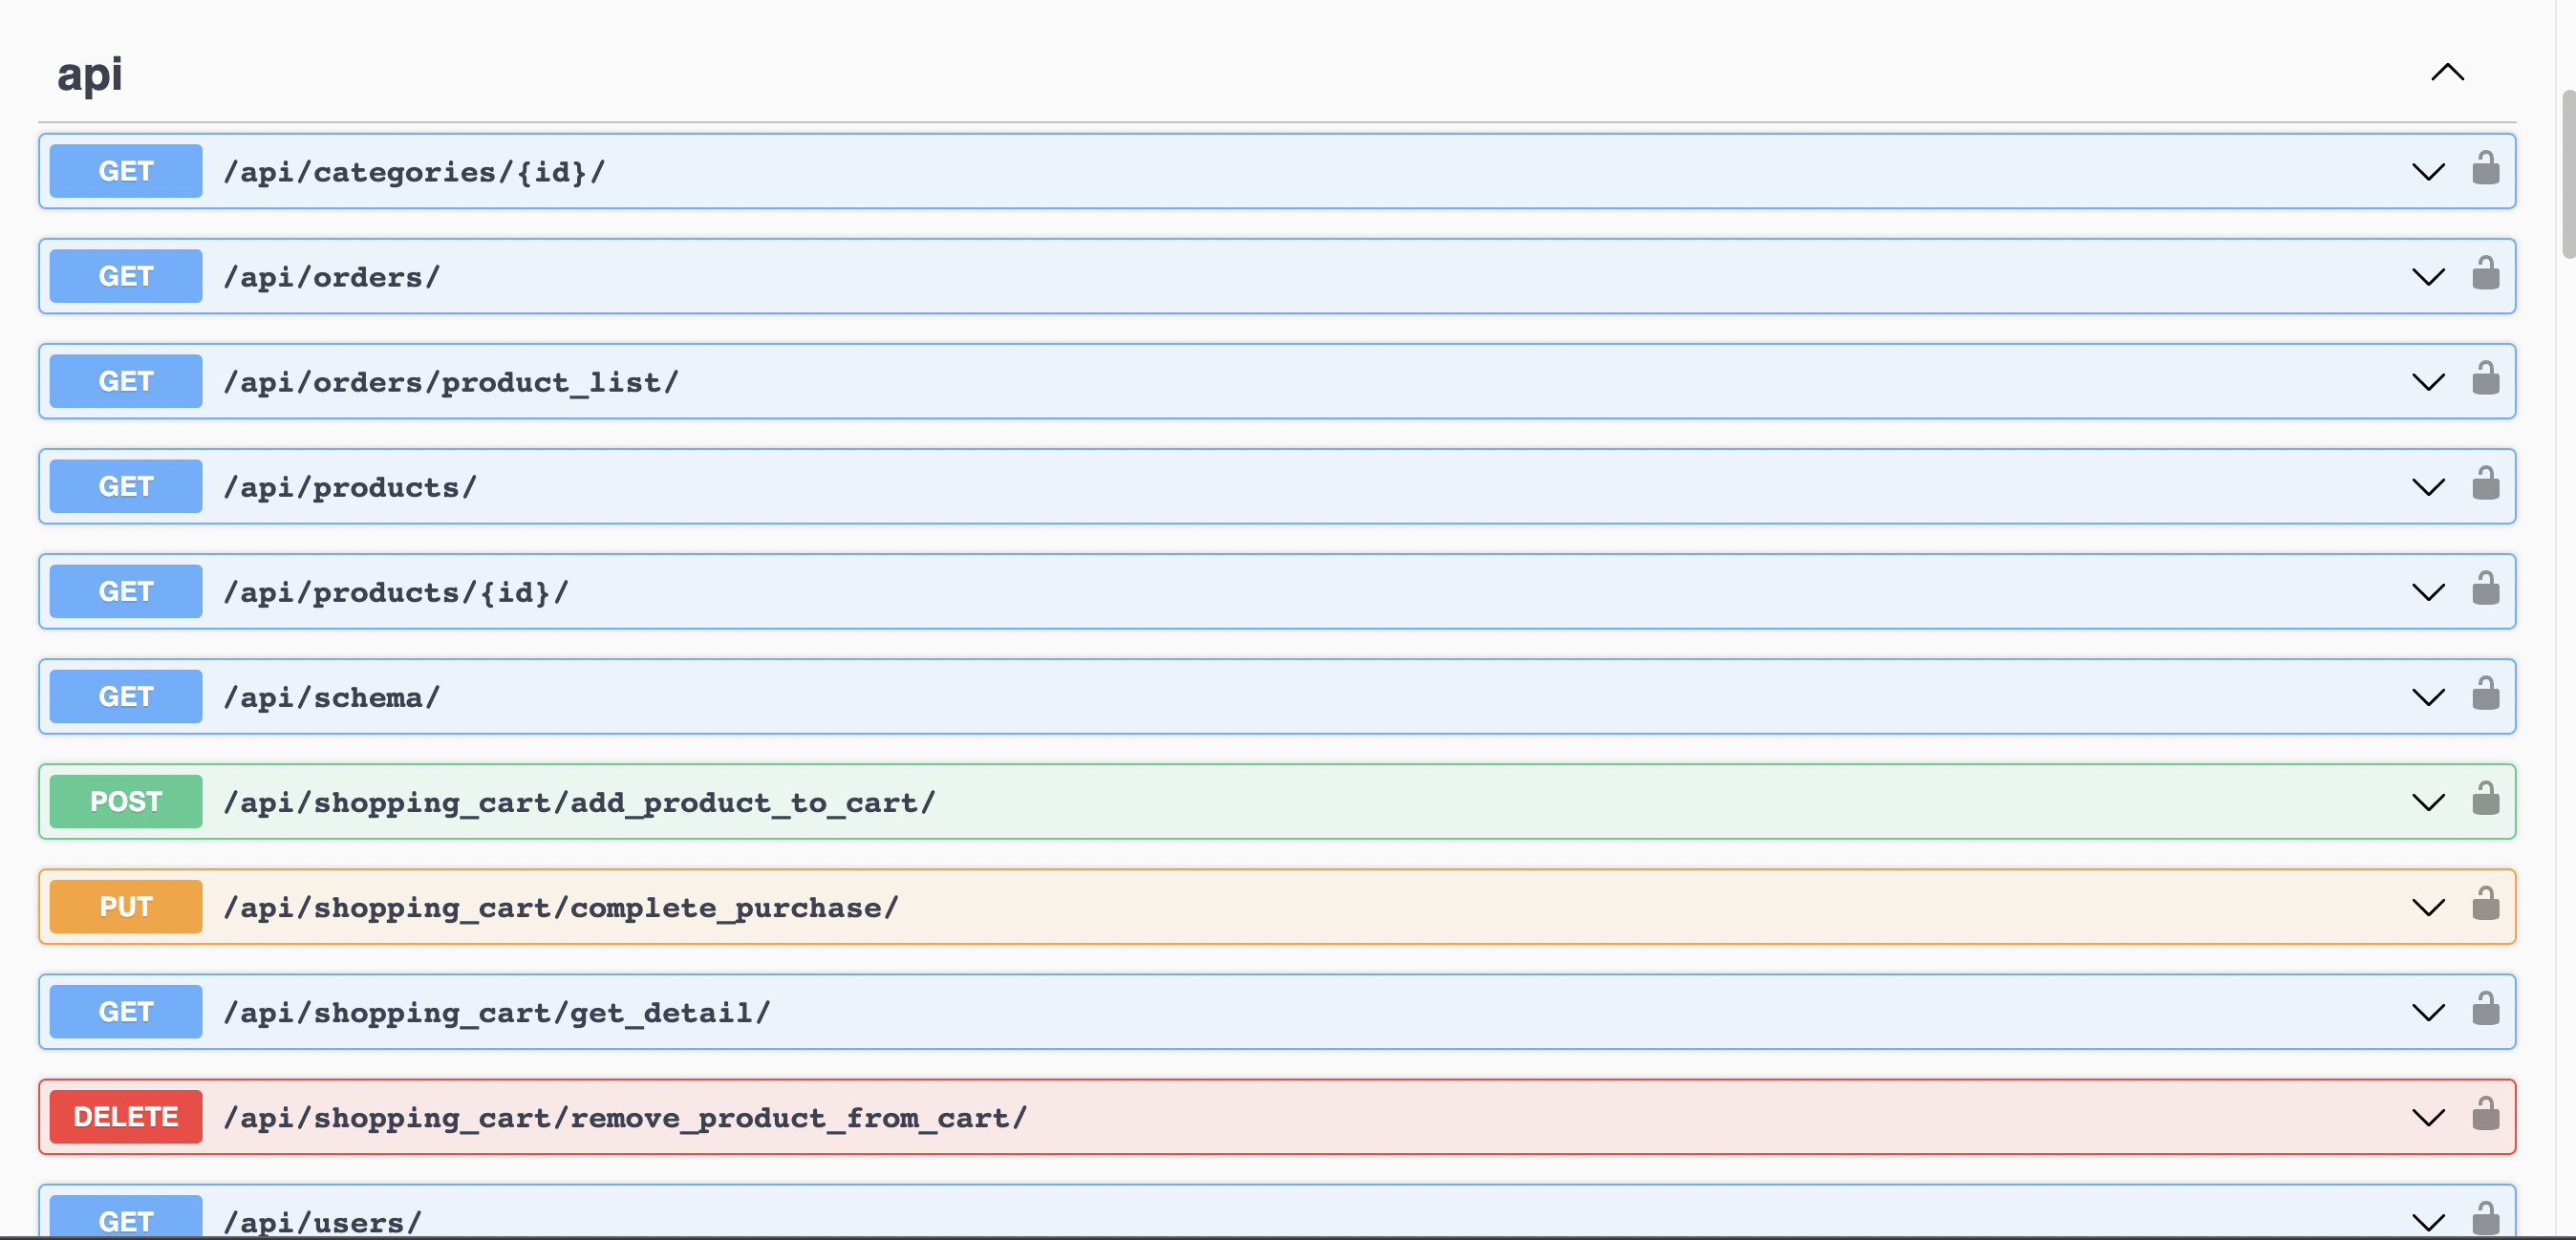Click the api section heading

click(90, 74)
